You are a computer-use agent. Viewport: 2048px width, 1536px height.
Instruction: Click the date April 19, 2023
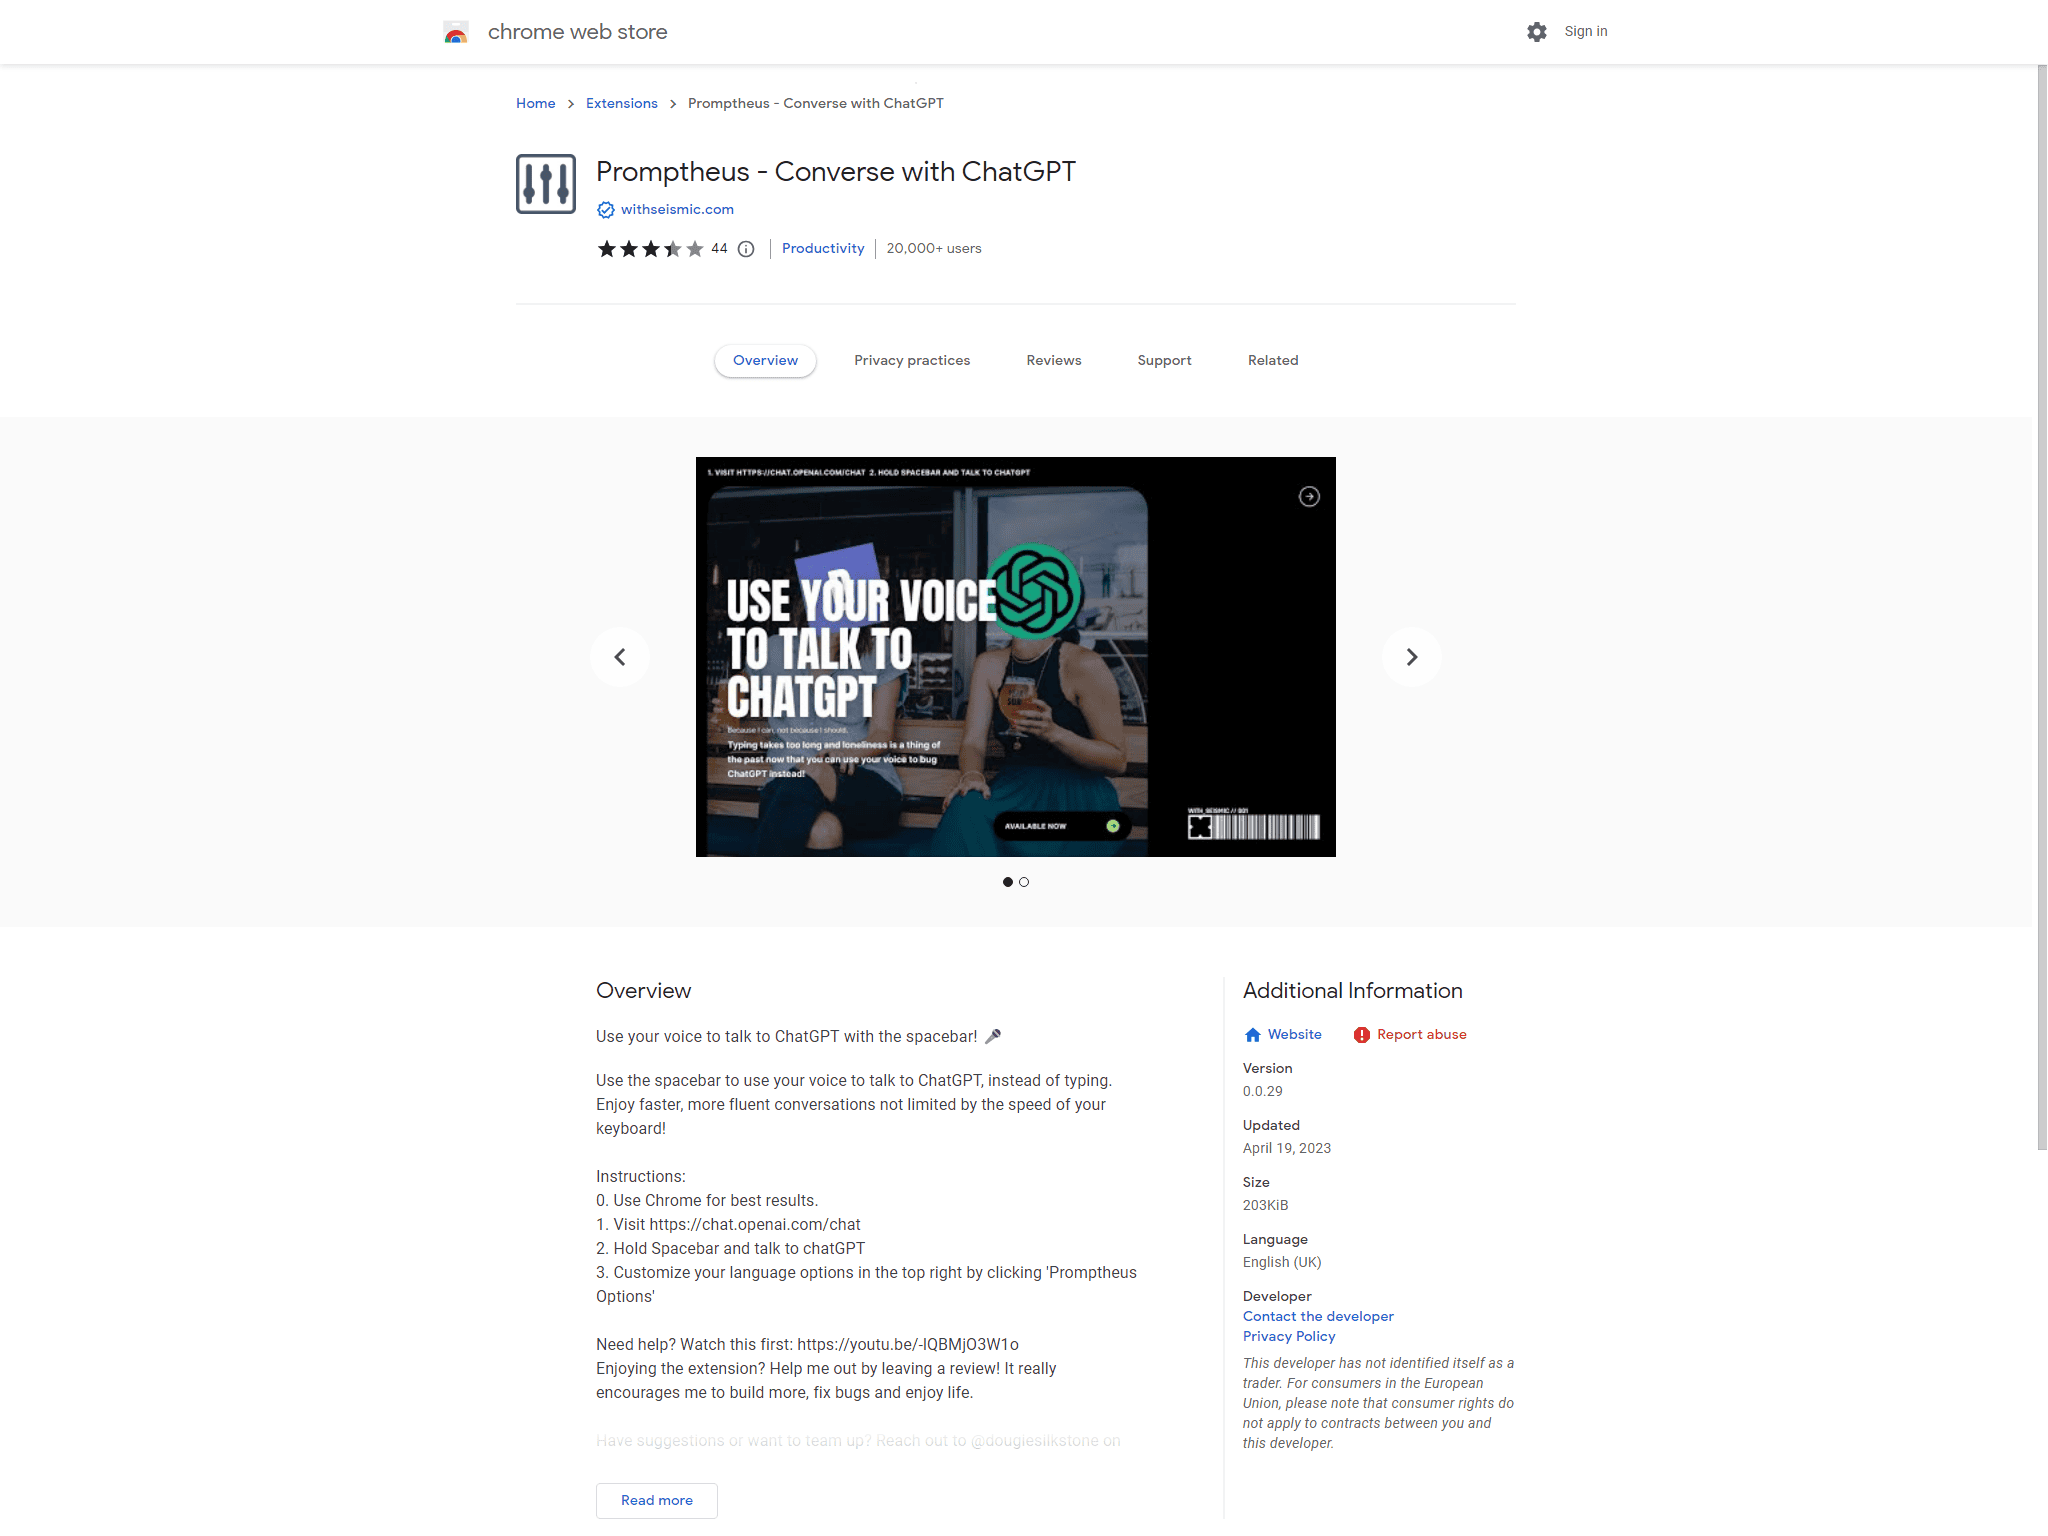tap(1287, 1149)
